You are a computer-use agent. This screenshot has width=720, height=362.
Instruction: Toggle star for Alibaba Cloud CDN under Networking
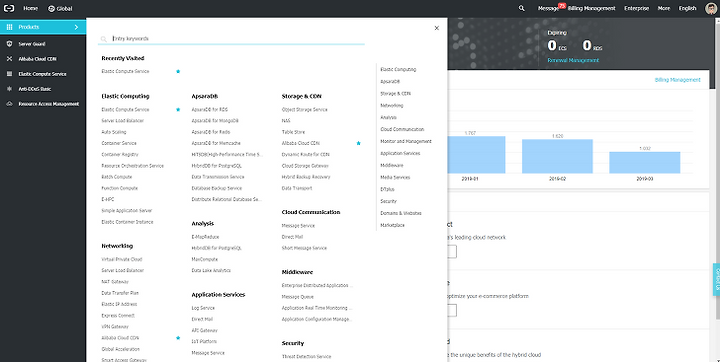(178, 338)
